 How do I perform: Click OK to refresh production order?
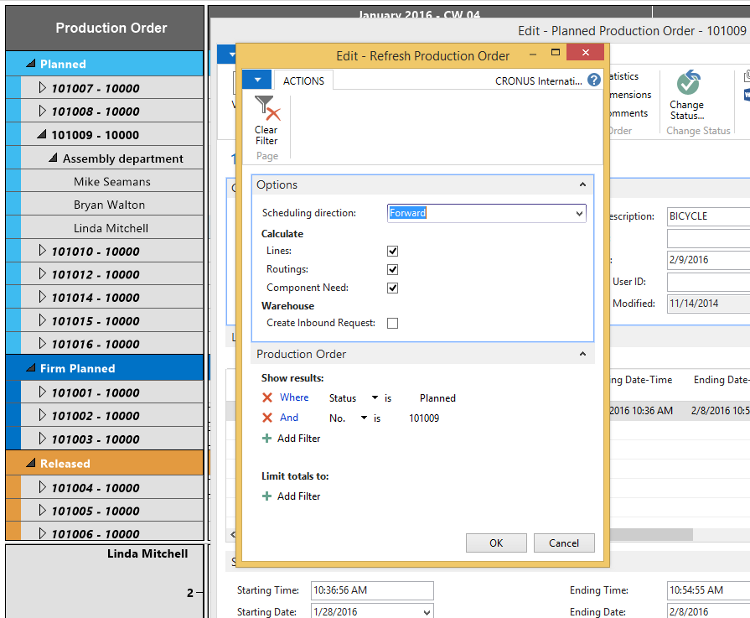pos(496,543)
